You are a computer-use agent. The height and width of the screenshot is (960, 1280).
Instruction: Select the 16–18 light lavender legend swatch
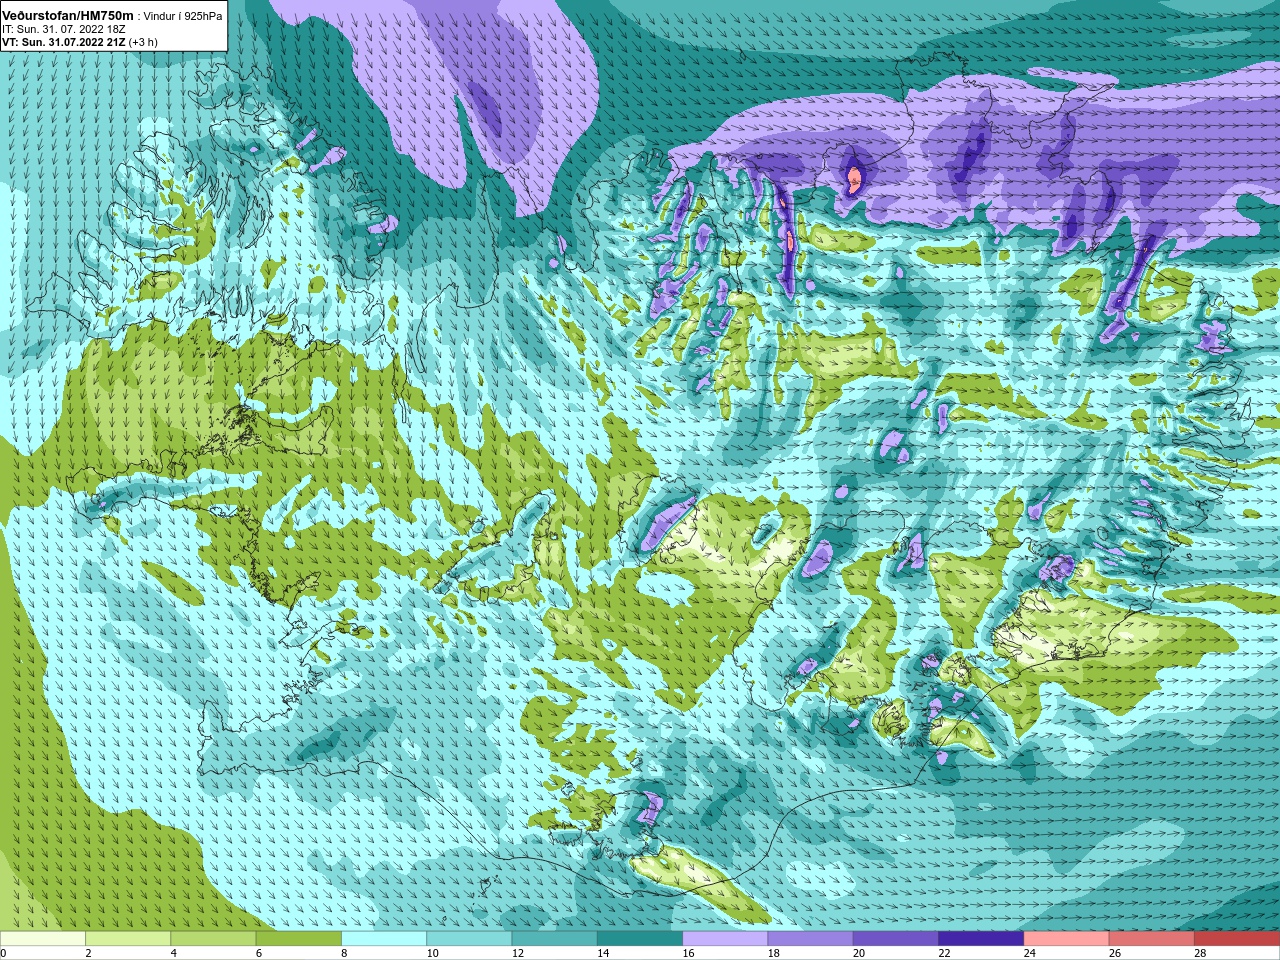pos(725,938)
